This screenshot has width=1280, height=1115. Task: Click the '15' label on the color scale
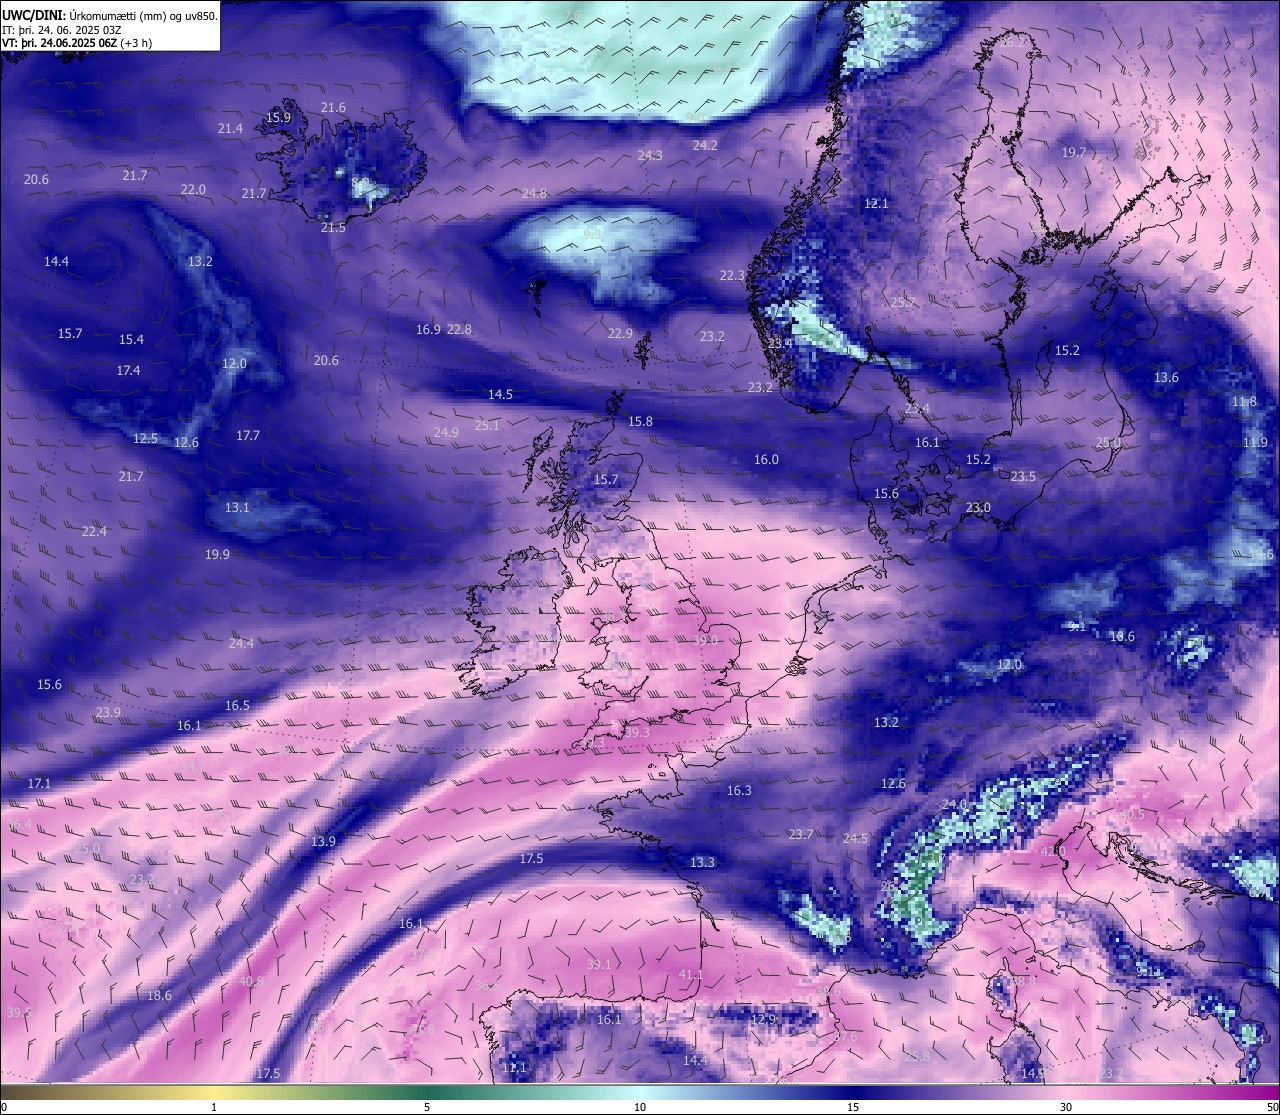853,1107
